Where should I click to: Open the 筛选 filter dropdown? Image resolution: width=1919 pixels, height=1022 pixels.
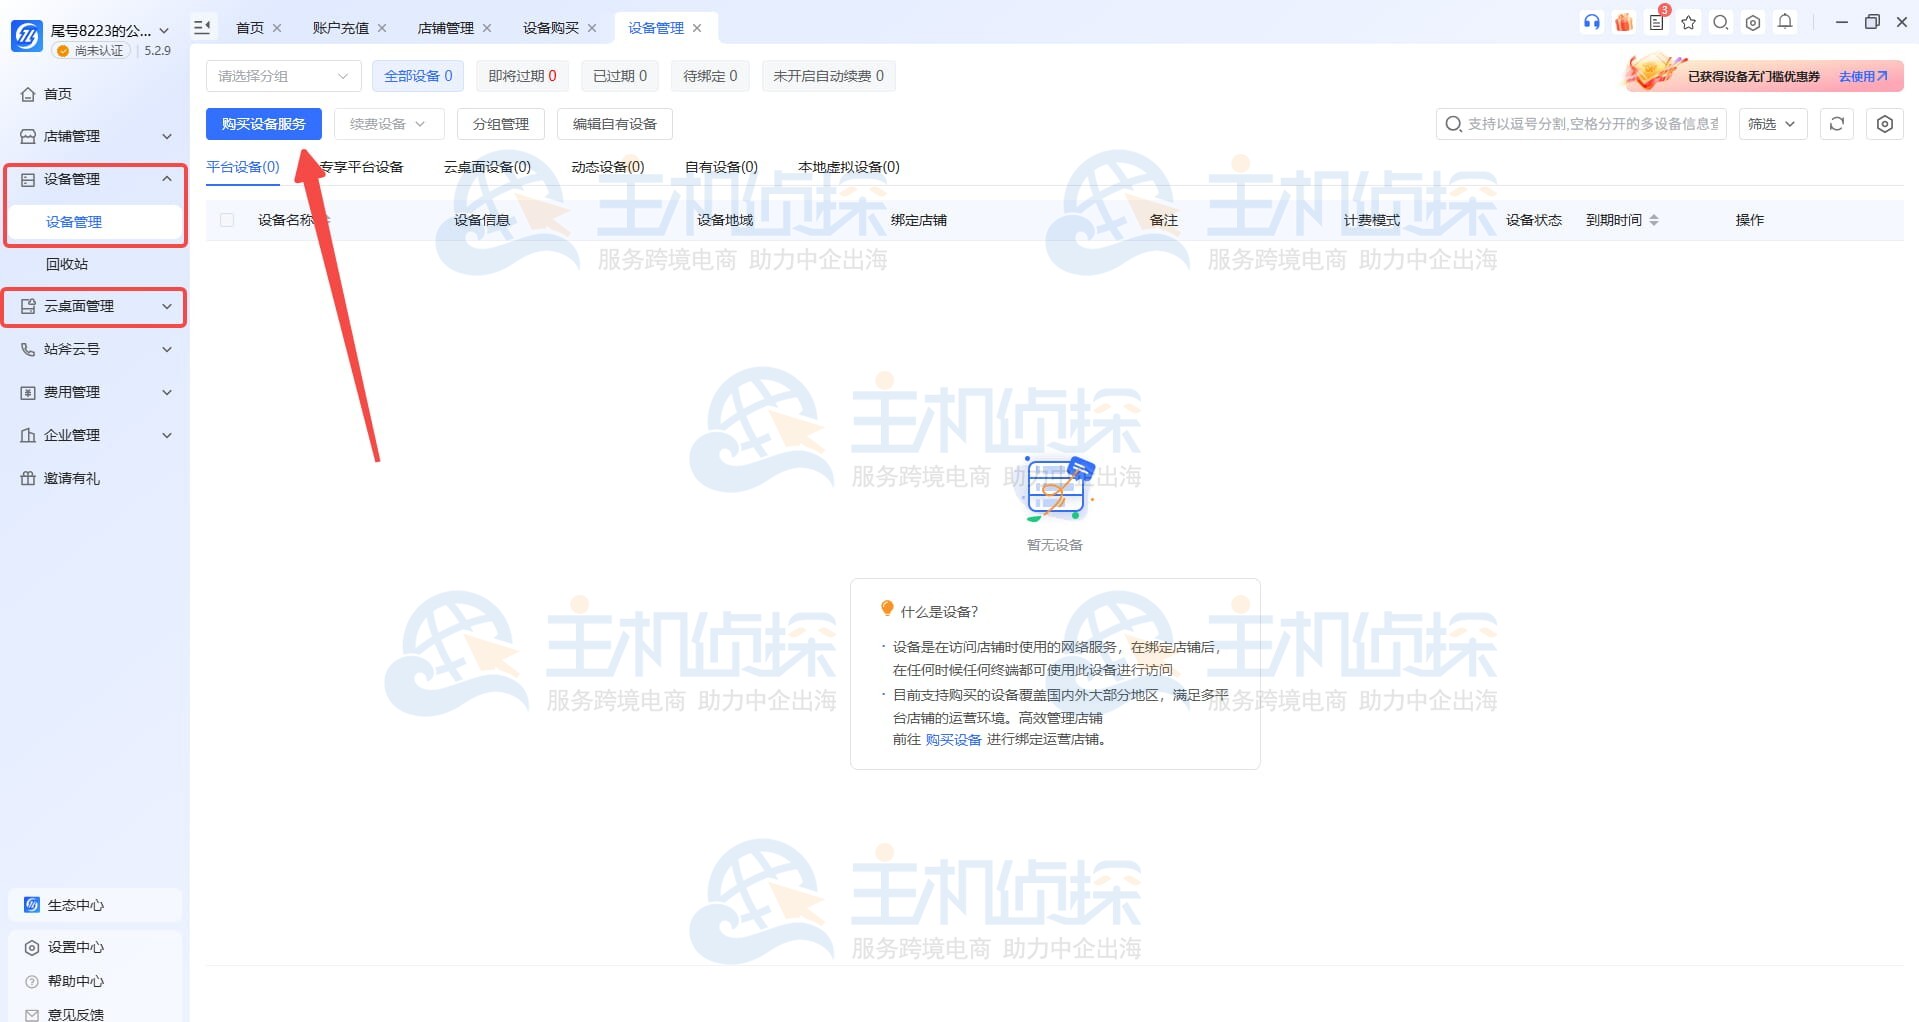click(x=1770, y=124)
